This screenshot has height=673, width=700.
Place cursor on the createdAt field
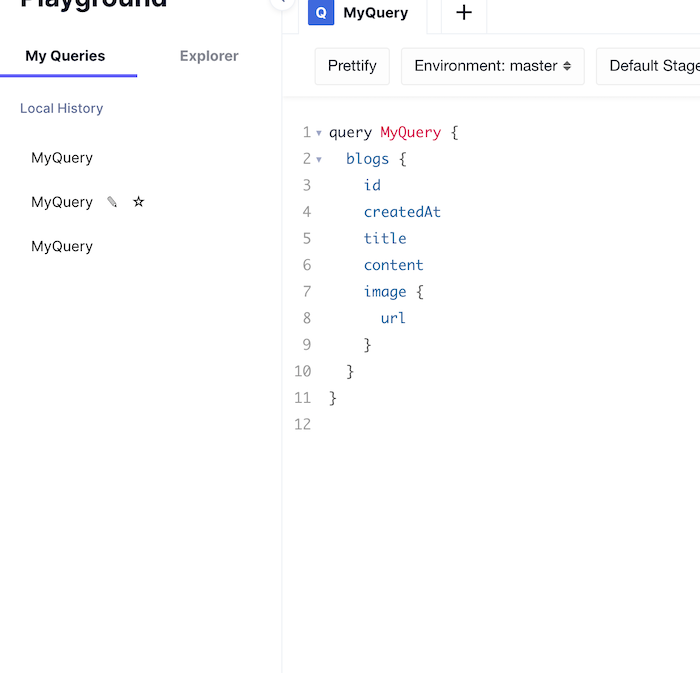click(402, 212)
